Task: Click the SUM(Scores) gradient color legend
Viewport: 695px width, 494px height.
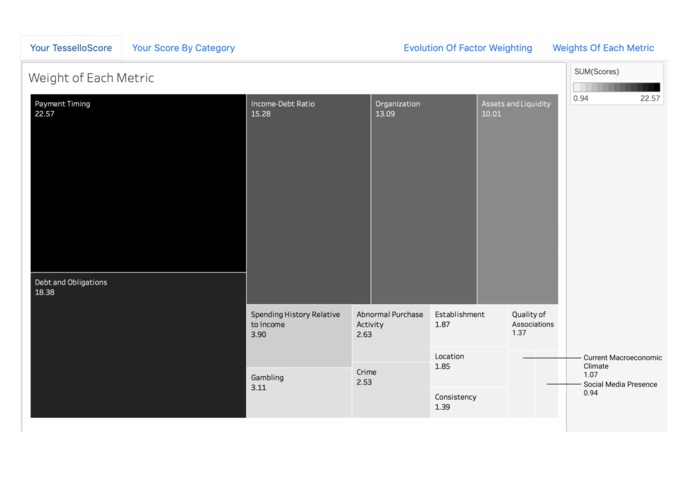Action: 617,87
